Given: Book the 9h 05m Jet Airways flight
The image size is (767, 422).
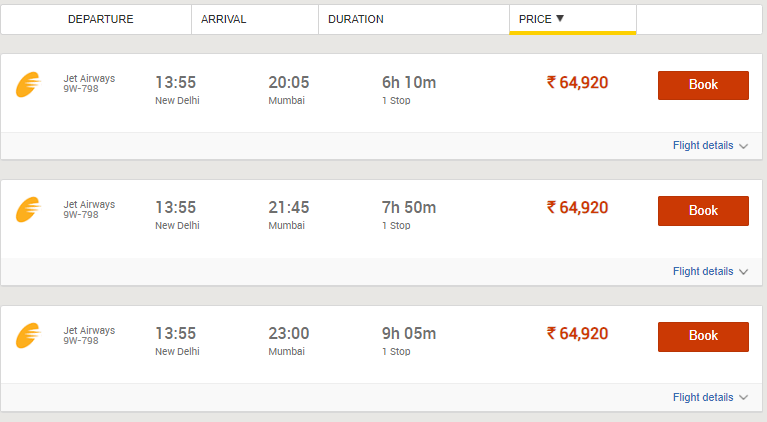Looking at the screenshot, I should coord(703,336).
